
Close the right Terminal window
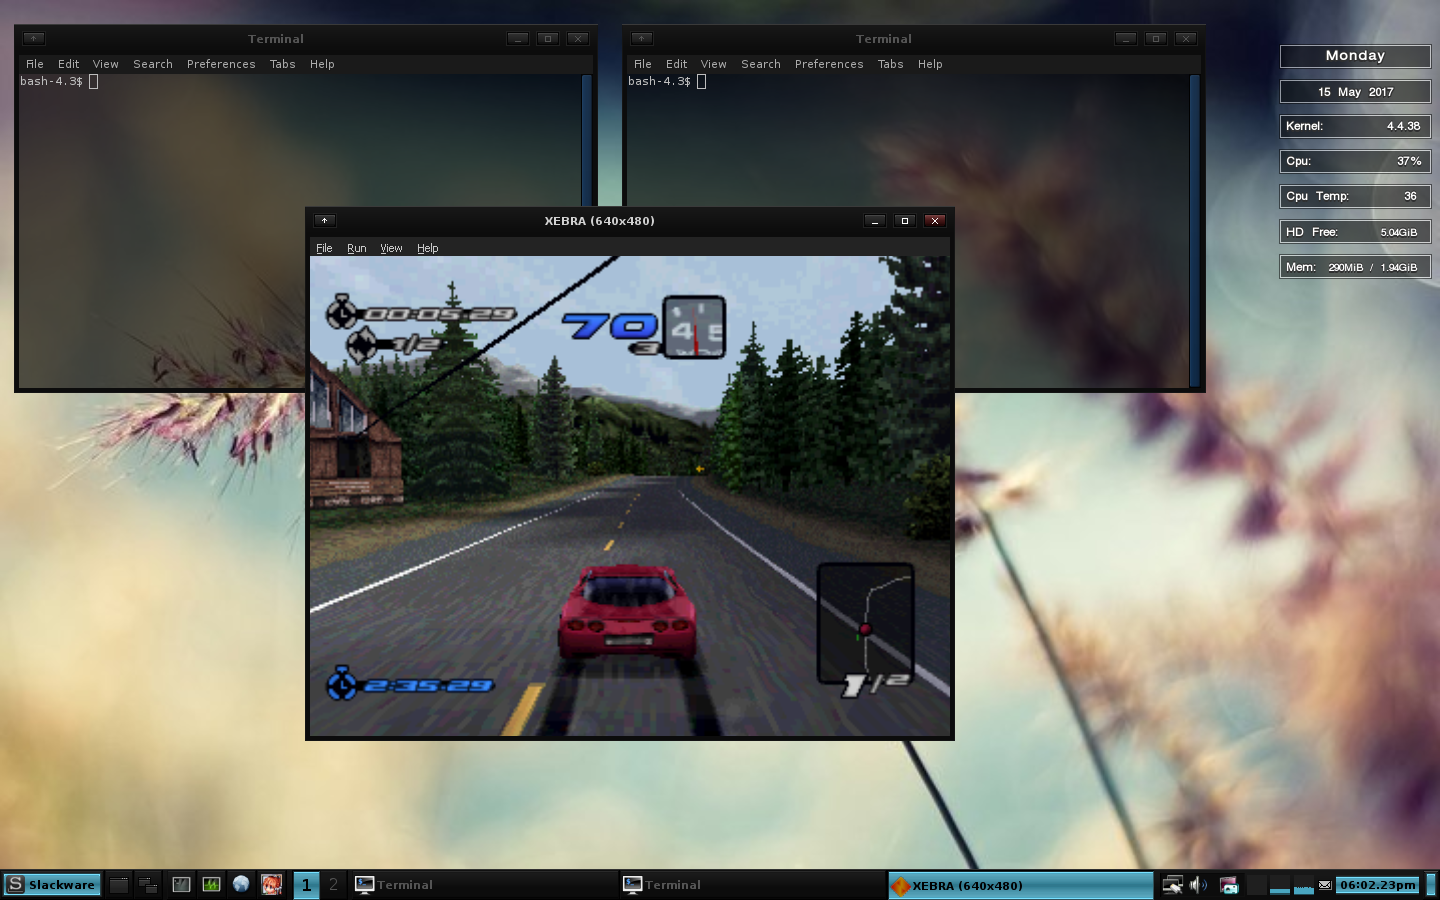[x=1186, y=39]
